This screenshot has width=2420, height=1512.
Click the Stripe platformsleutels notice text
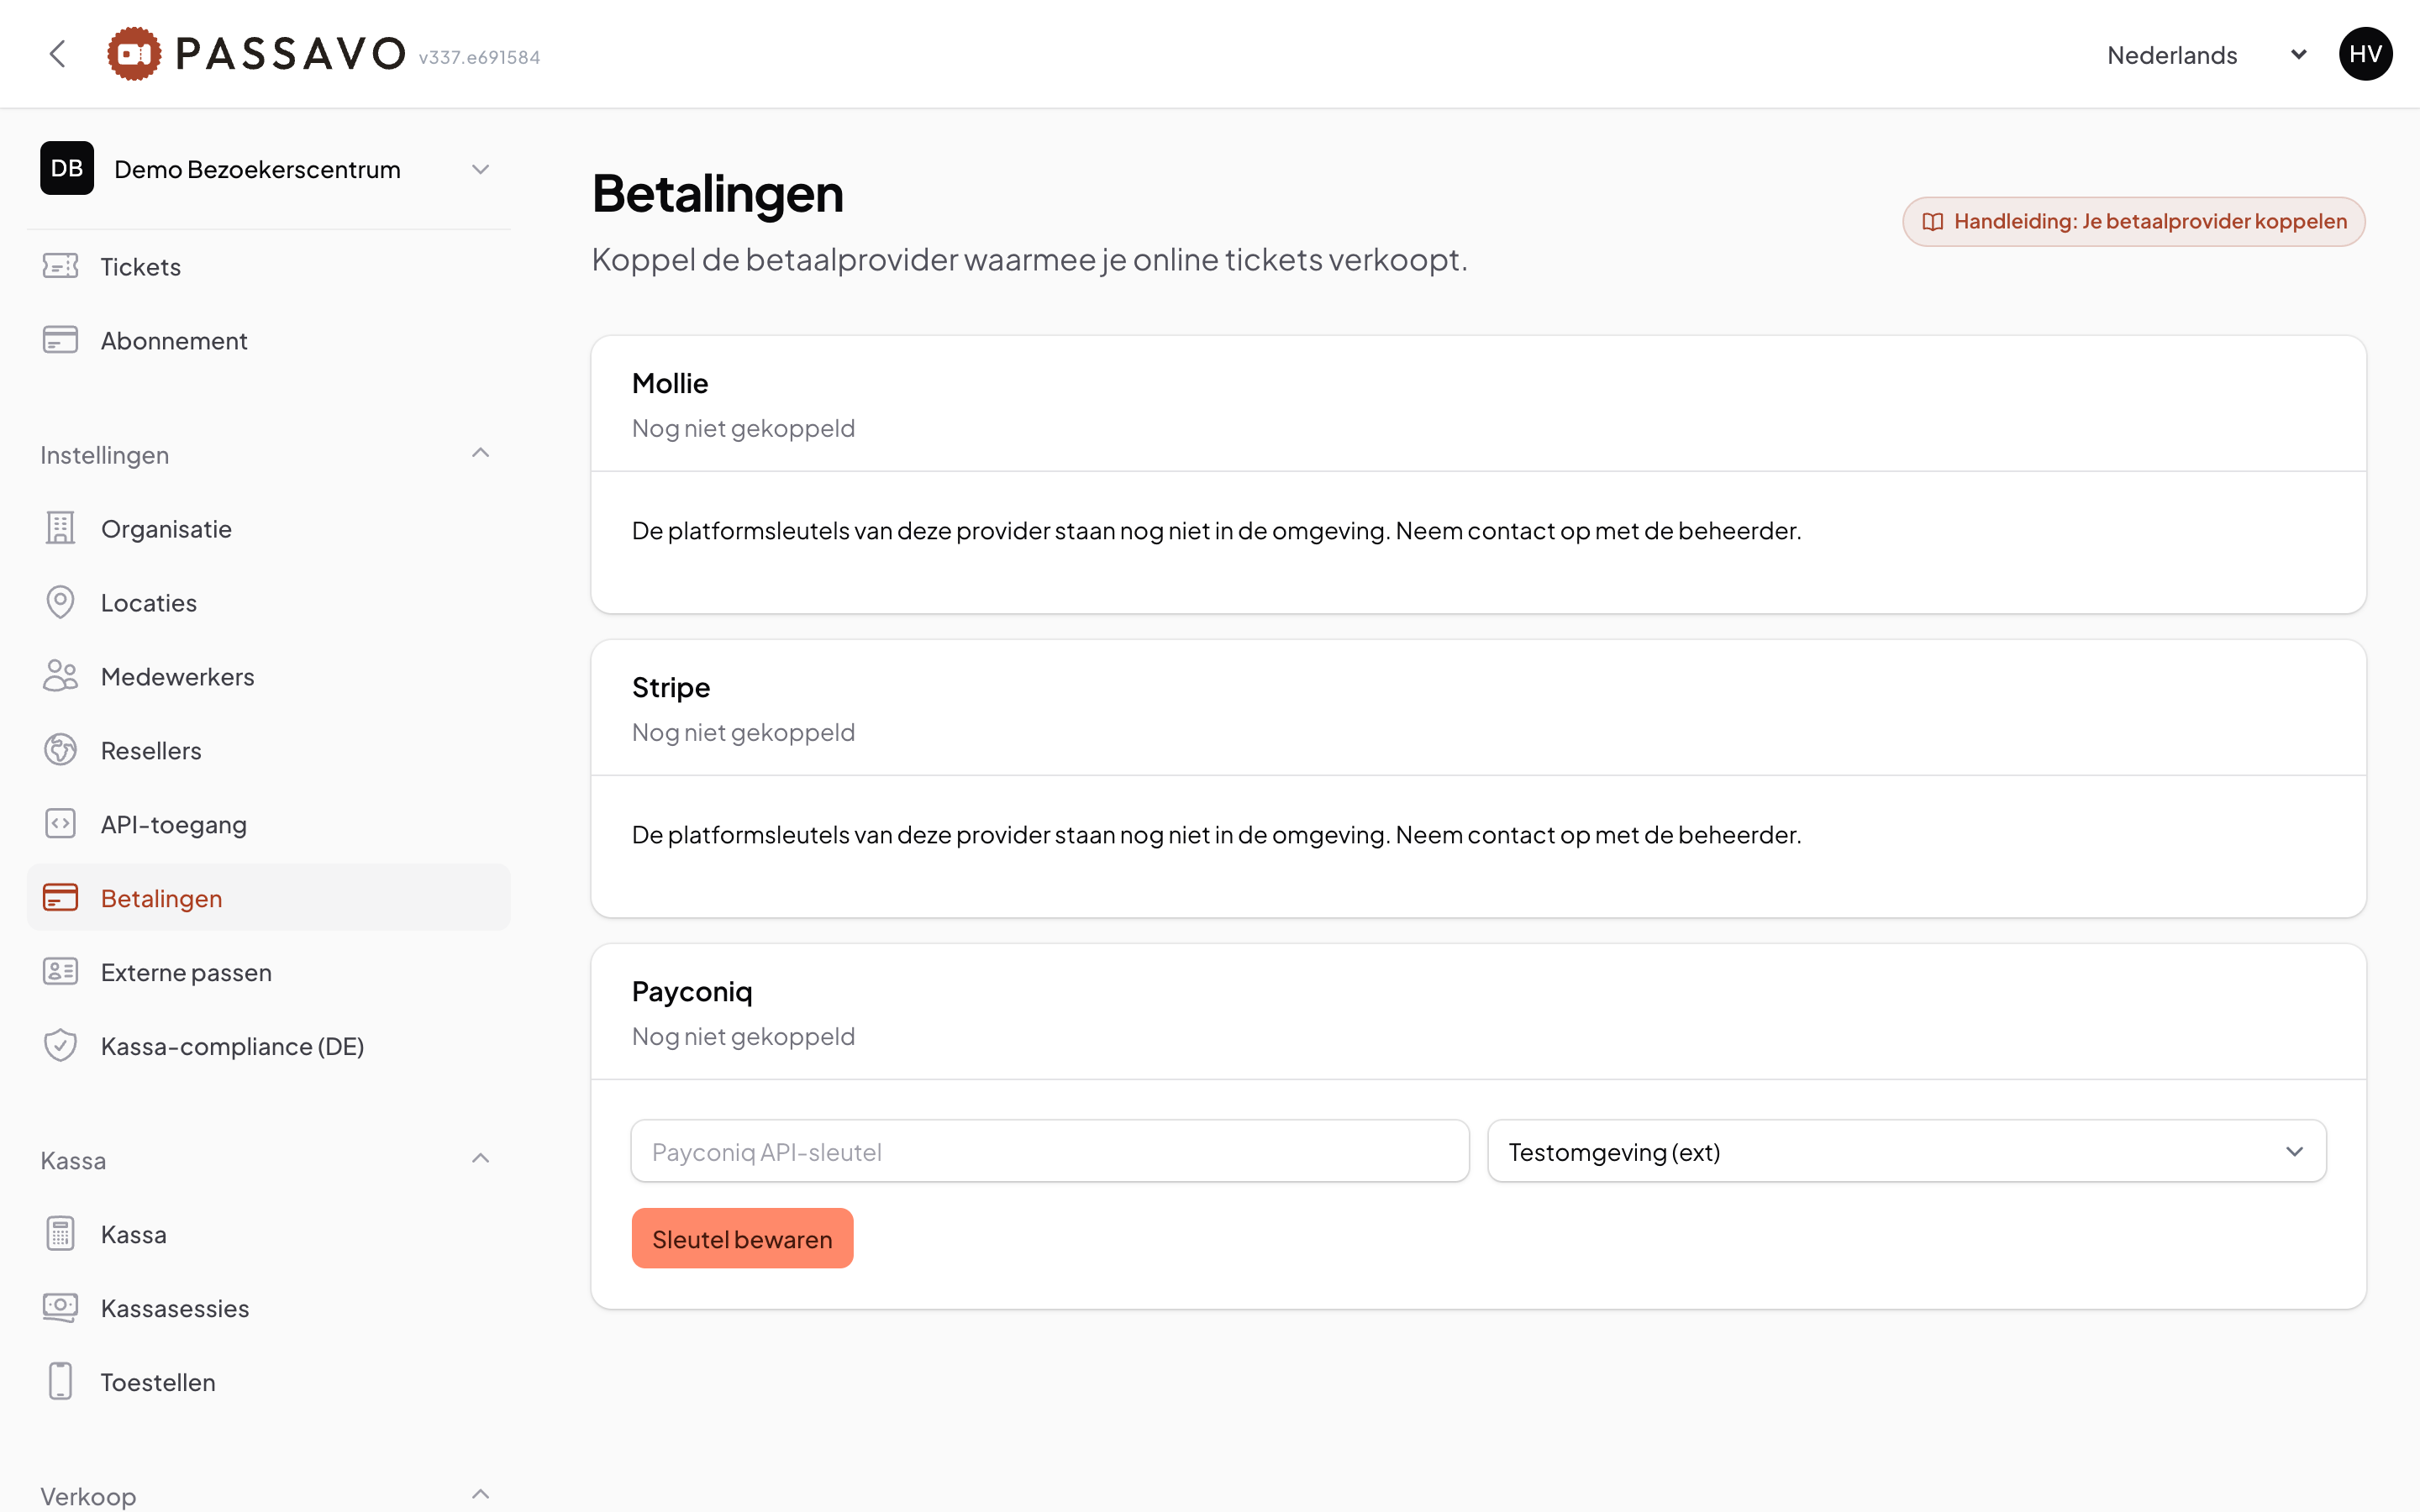click(x=1216, y=835)
